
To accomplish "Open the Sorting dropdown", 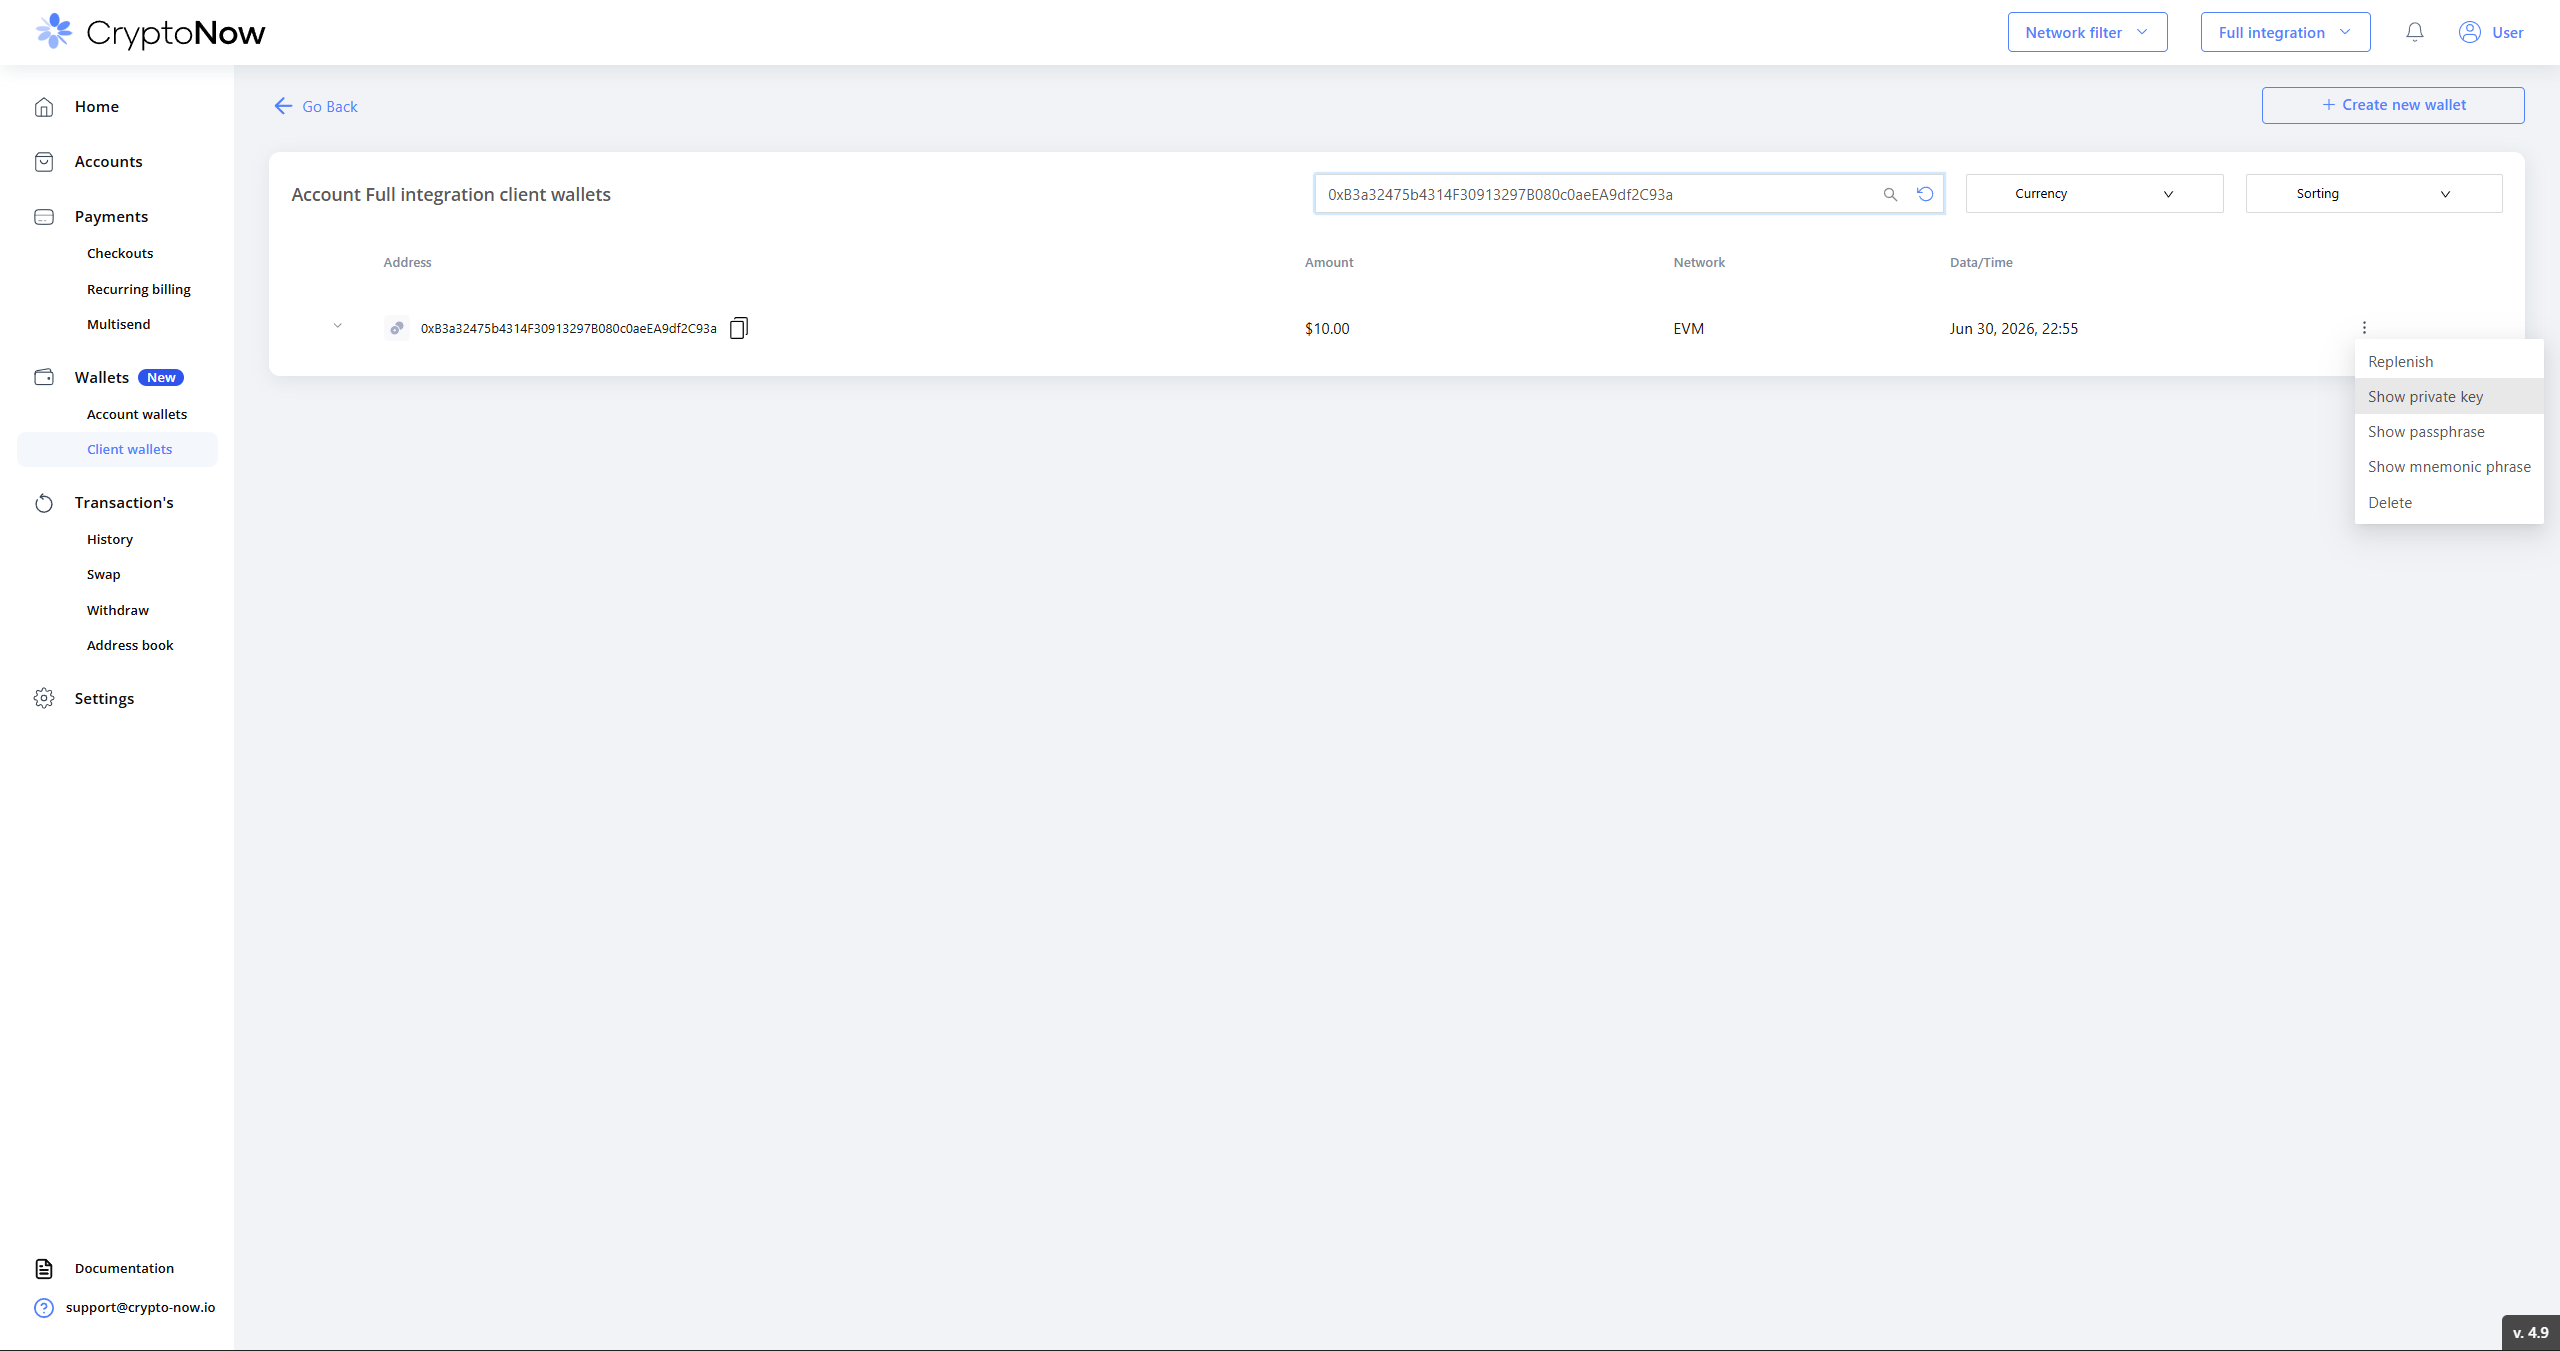I will tap(2374, 194).
